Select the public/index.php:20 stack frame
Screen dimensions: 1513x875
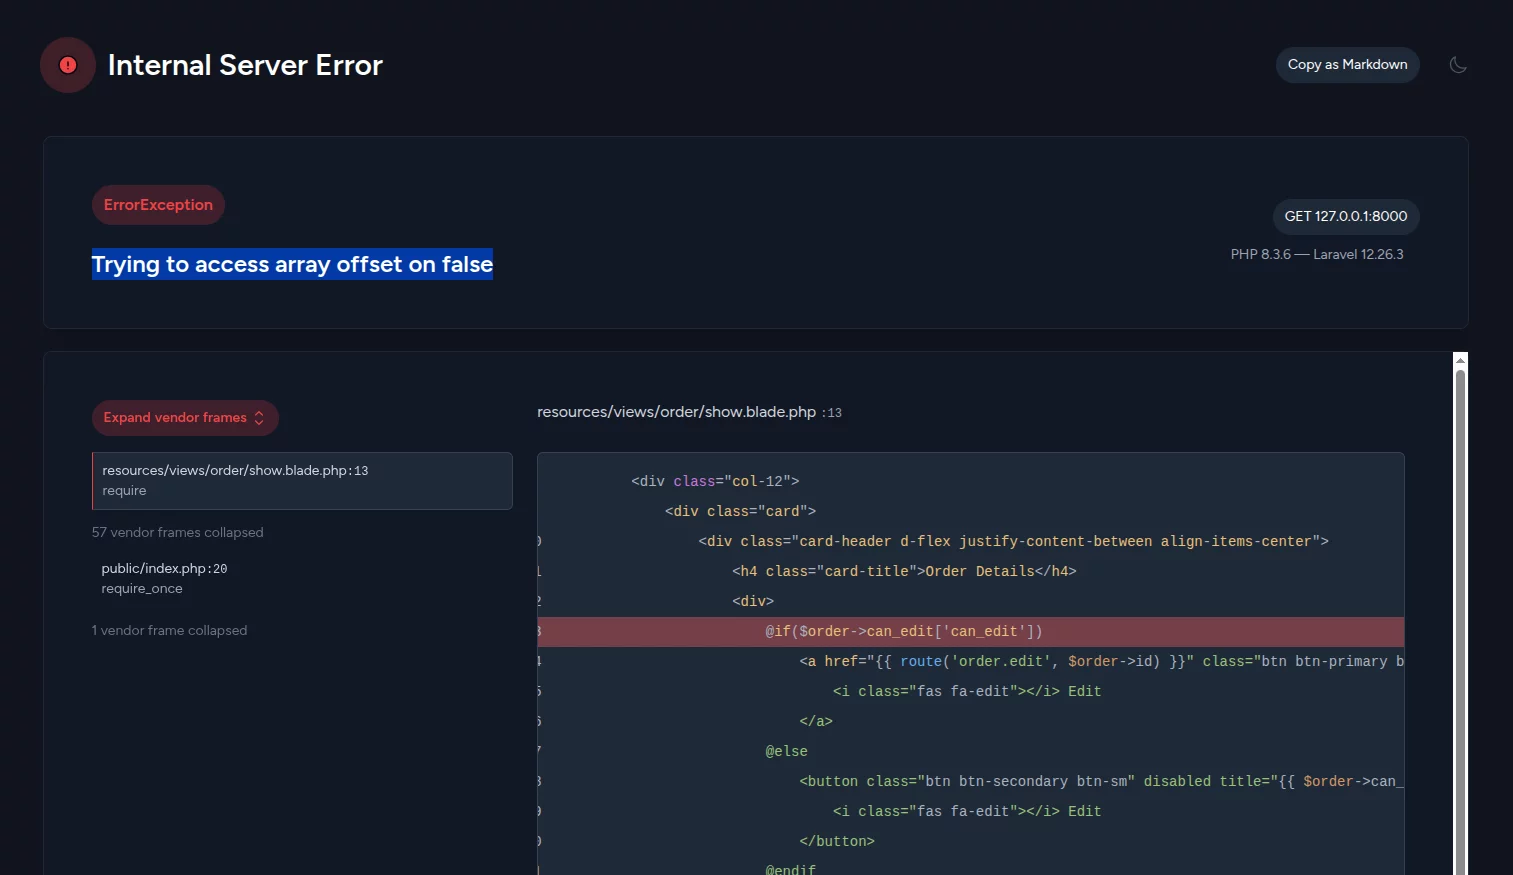[164, 578]
